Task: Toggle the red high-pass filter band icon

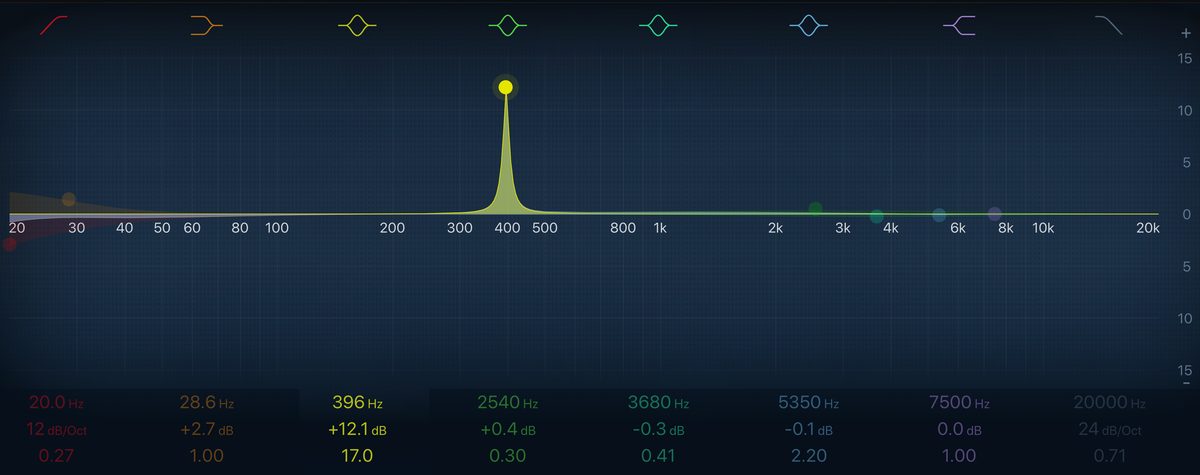Action: 56,26
